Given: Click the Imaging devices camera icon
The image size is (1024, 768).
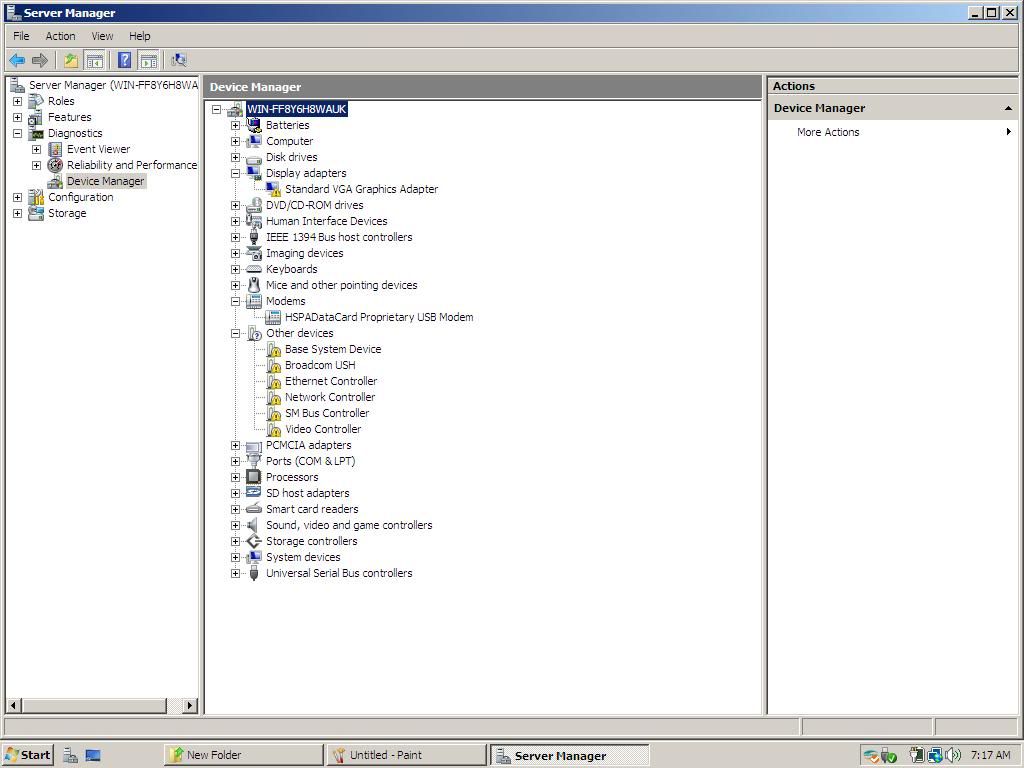Looking at the screenshot, I should coord(254,253).
